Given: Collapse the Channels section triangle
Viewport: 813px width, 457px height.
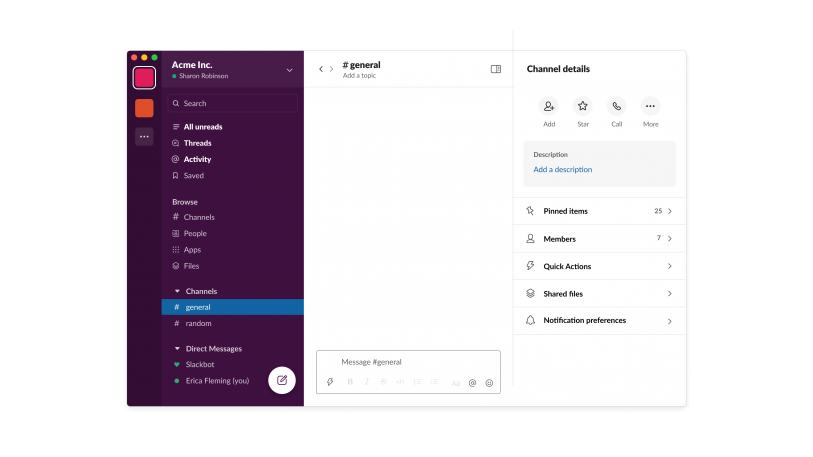Looking at the screenshot, I should point(177,291).
